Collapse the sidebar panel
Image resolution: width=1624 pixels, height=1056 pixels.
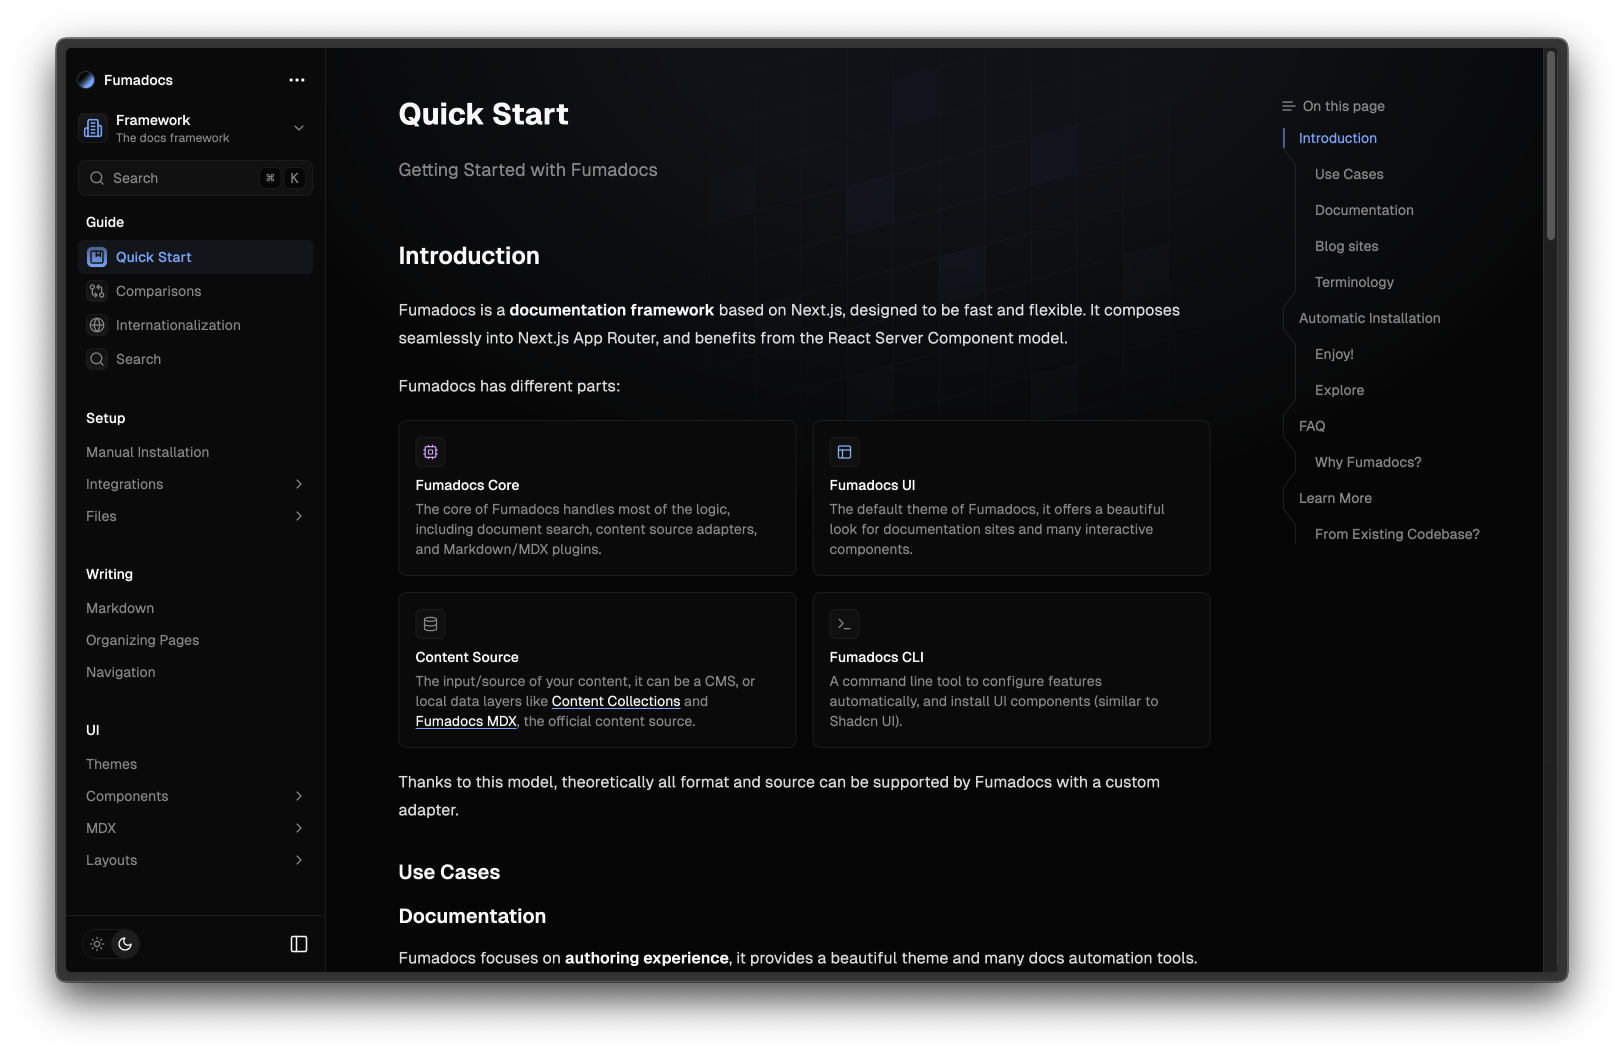[299, 944]
